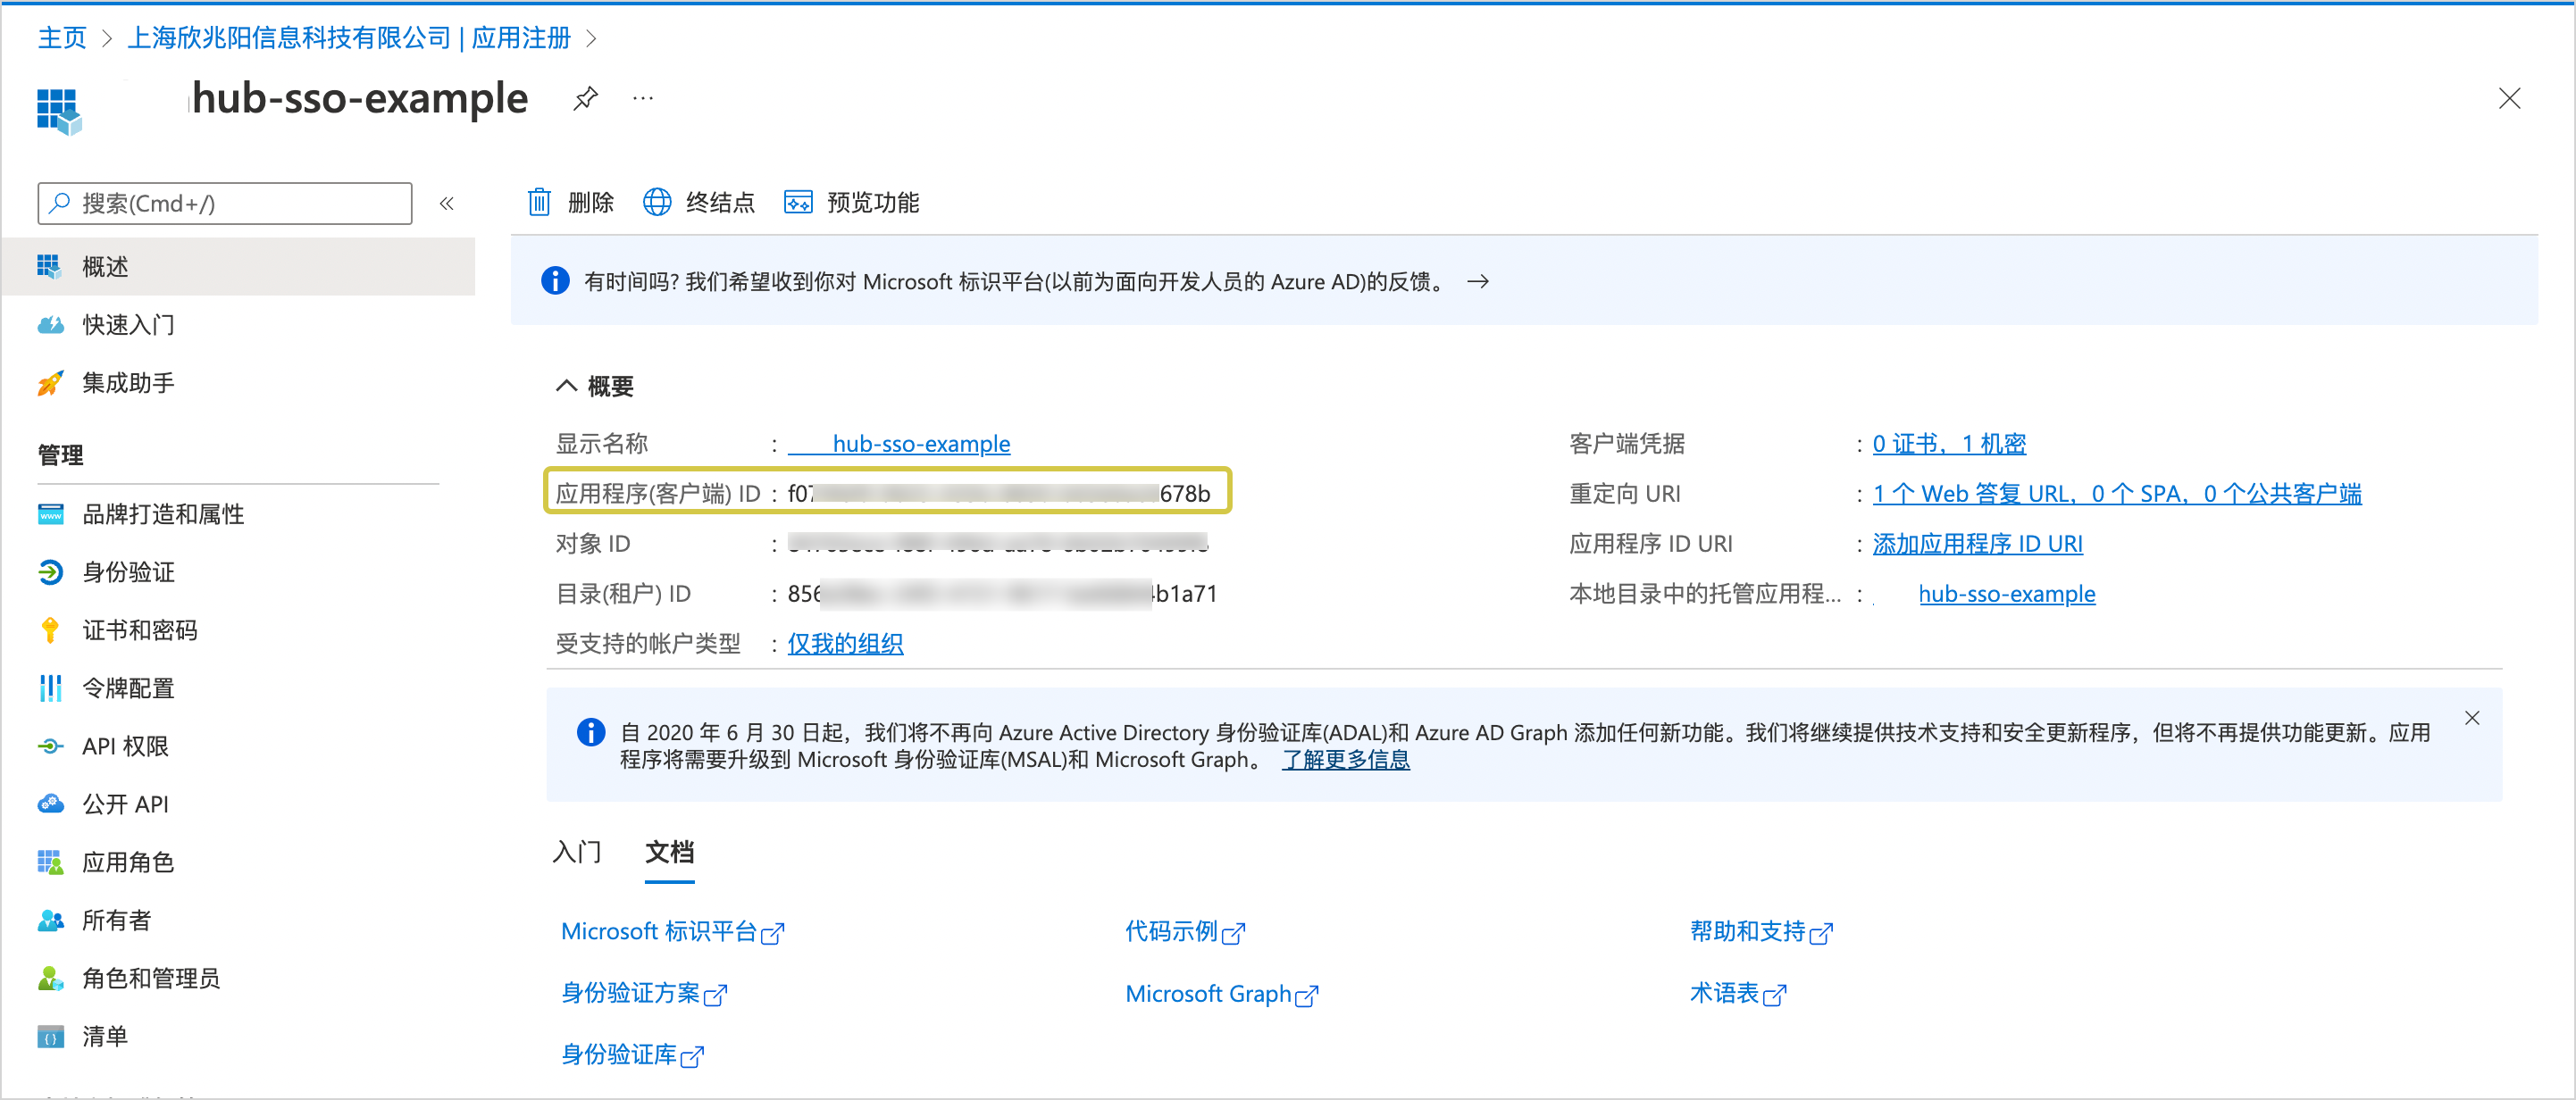The image size is (2576, 1100).
Task: Open 术语表 glossary link
Action: coord(1737,994)
